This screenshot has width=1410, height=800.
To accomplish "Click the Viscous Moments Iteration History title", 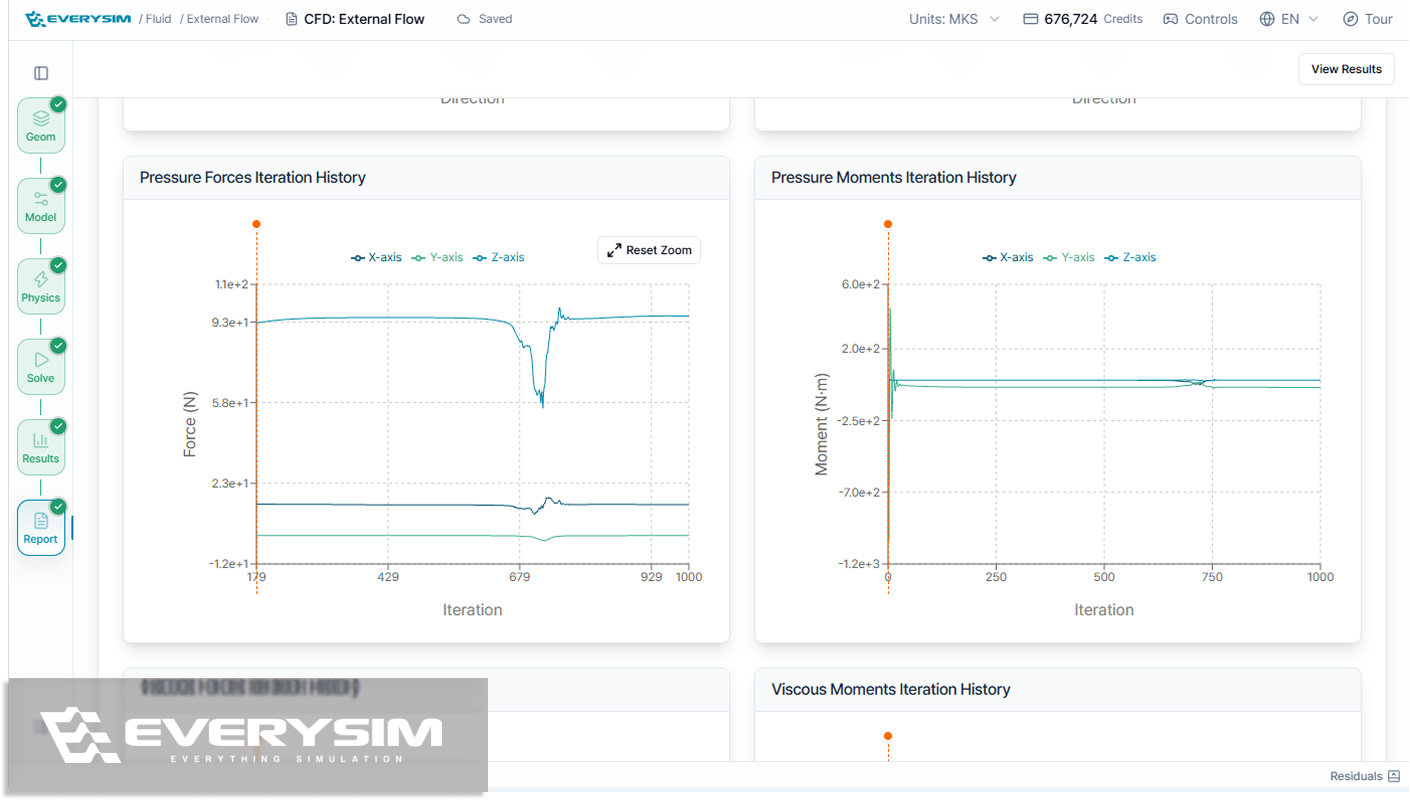I will pyautogui.click(x=891, y=689).
